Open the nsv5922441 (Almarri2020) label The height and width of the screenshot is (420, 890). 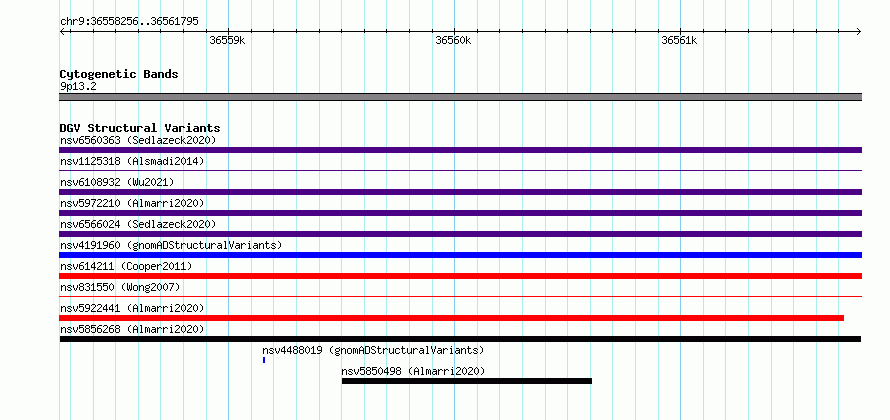pos(132,308)
